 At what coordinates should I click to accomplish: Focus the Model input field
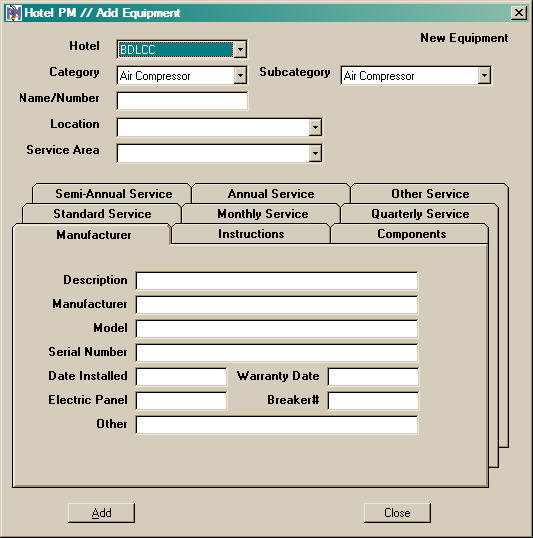277,329
